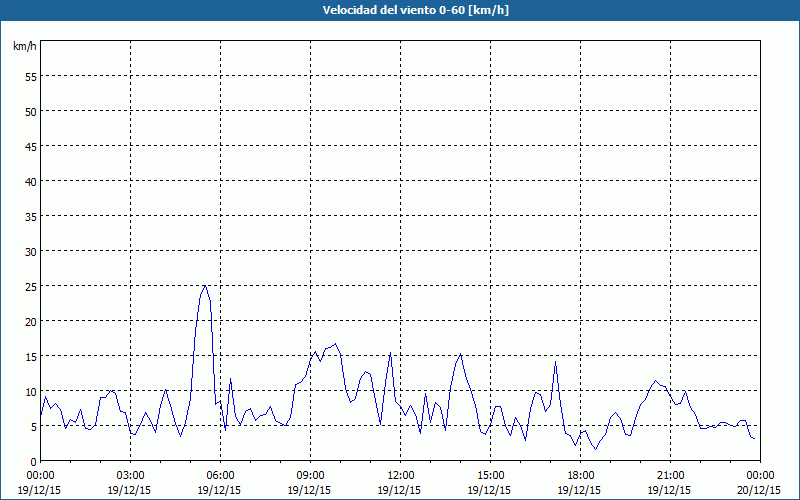
Task: Click the y-axis value 50
Action: [31, 112]
